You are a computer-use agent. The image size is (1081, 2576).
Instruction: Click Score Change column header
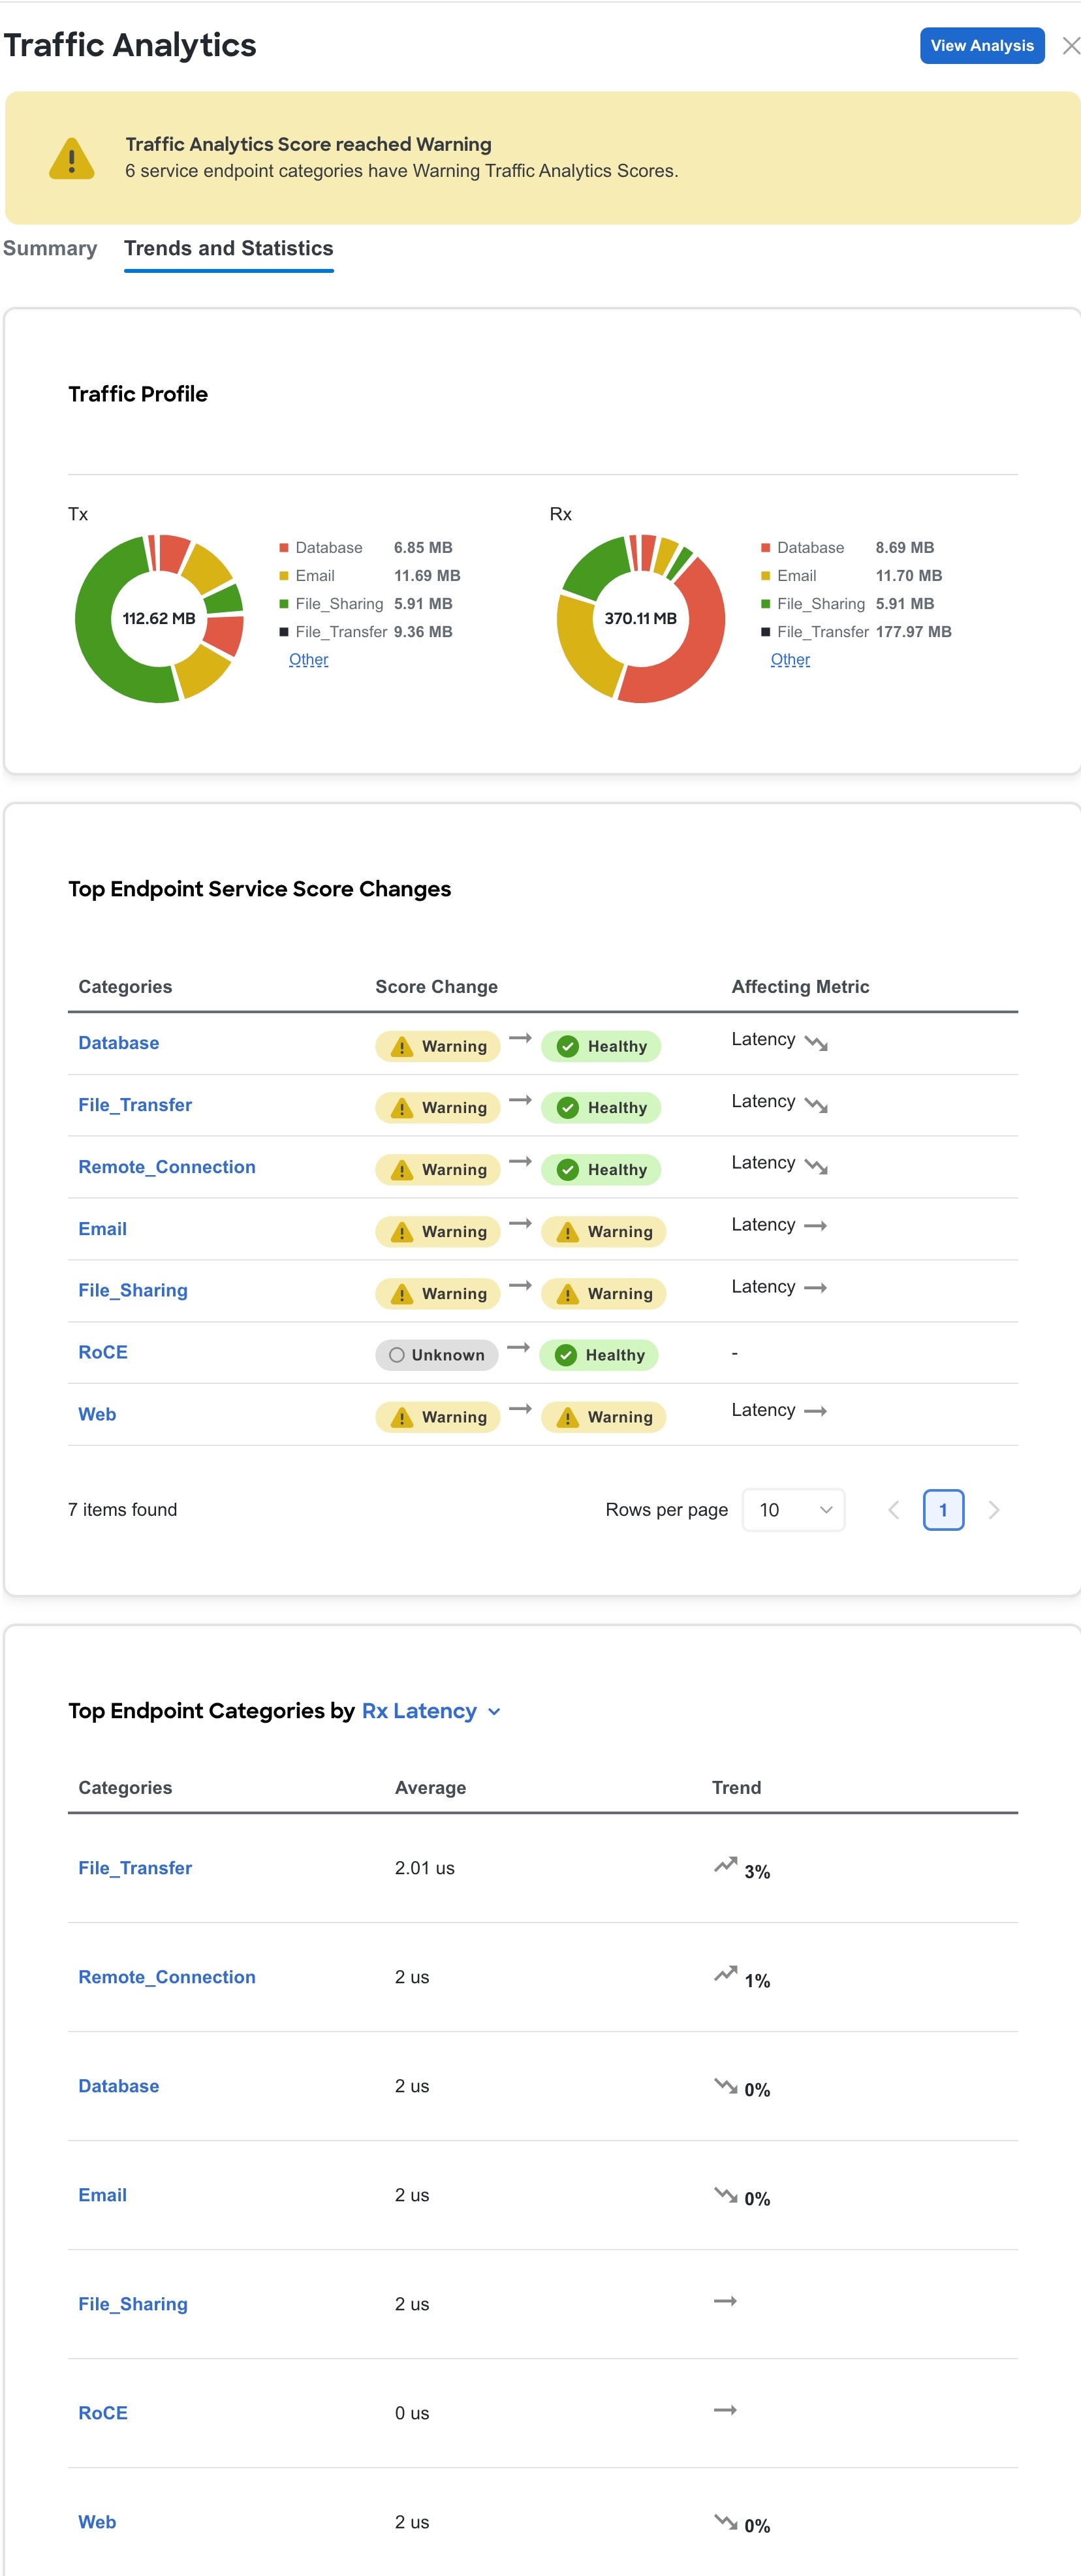(436, 986)
